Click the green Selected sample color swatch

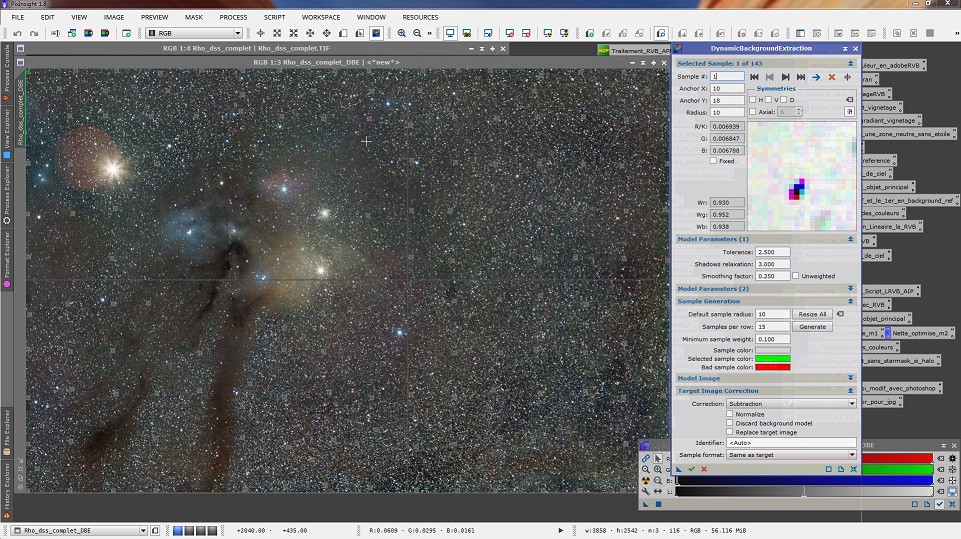tap(773, 358)
